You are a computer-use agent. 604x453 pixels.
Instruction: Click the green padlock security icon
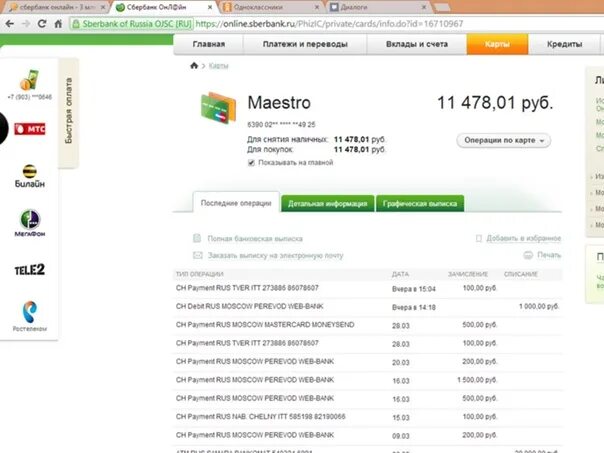pos(76,24)
